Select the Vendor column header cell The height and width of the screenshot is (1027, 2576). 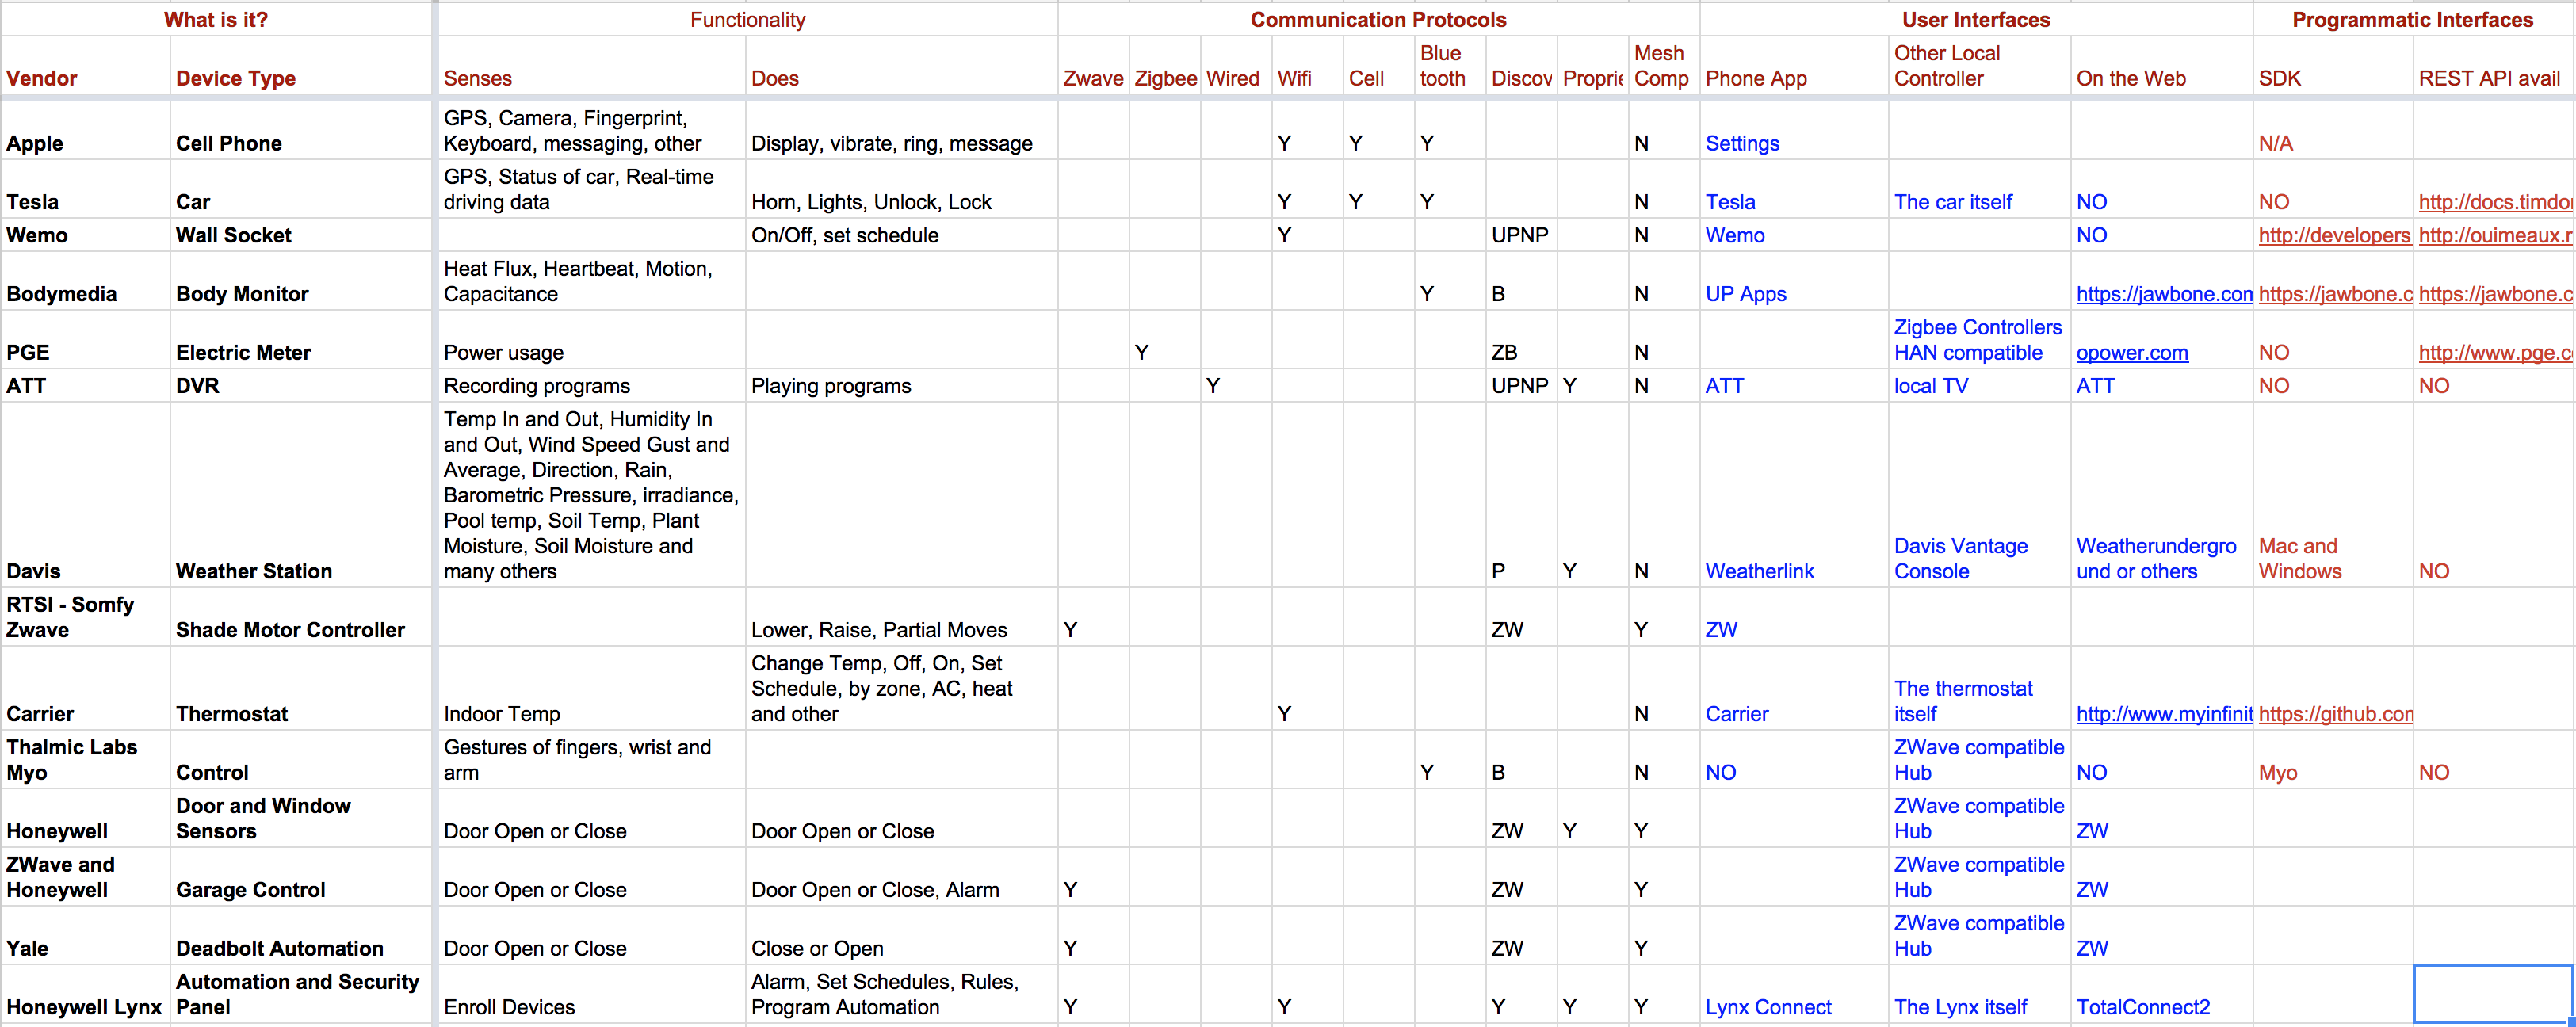coord(42,78)
